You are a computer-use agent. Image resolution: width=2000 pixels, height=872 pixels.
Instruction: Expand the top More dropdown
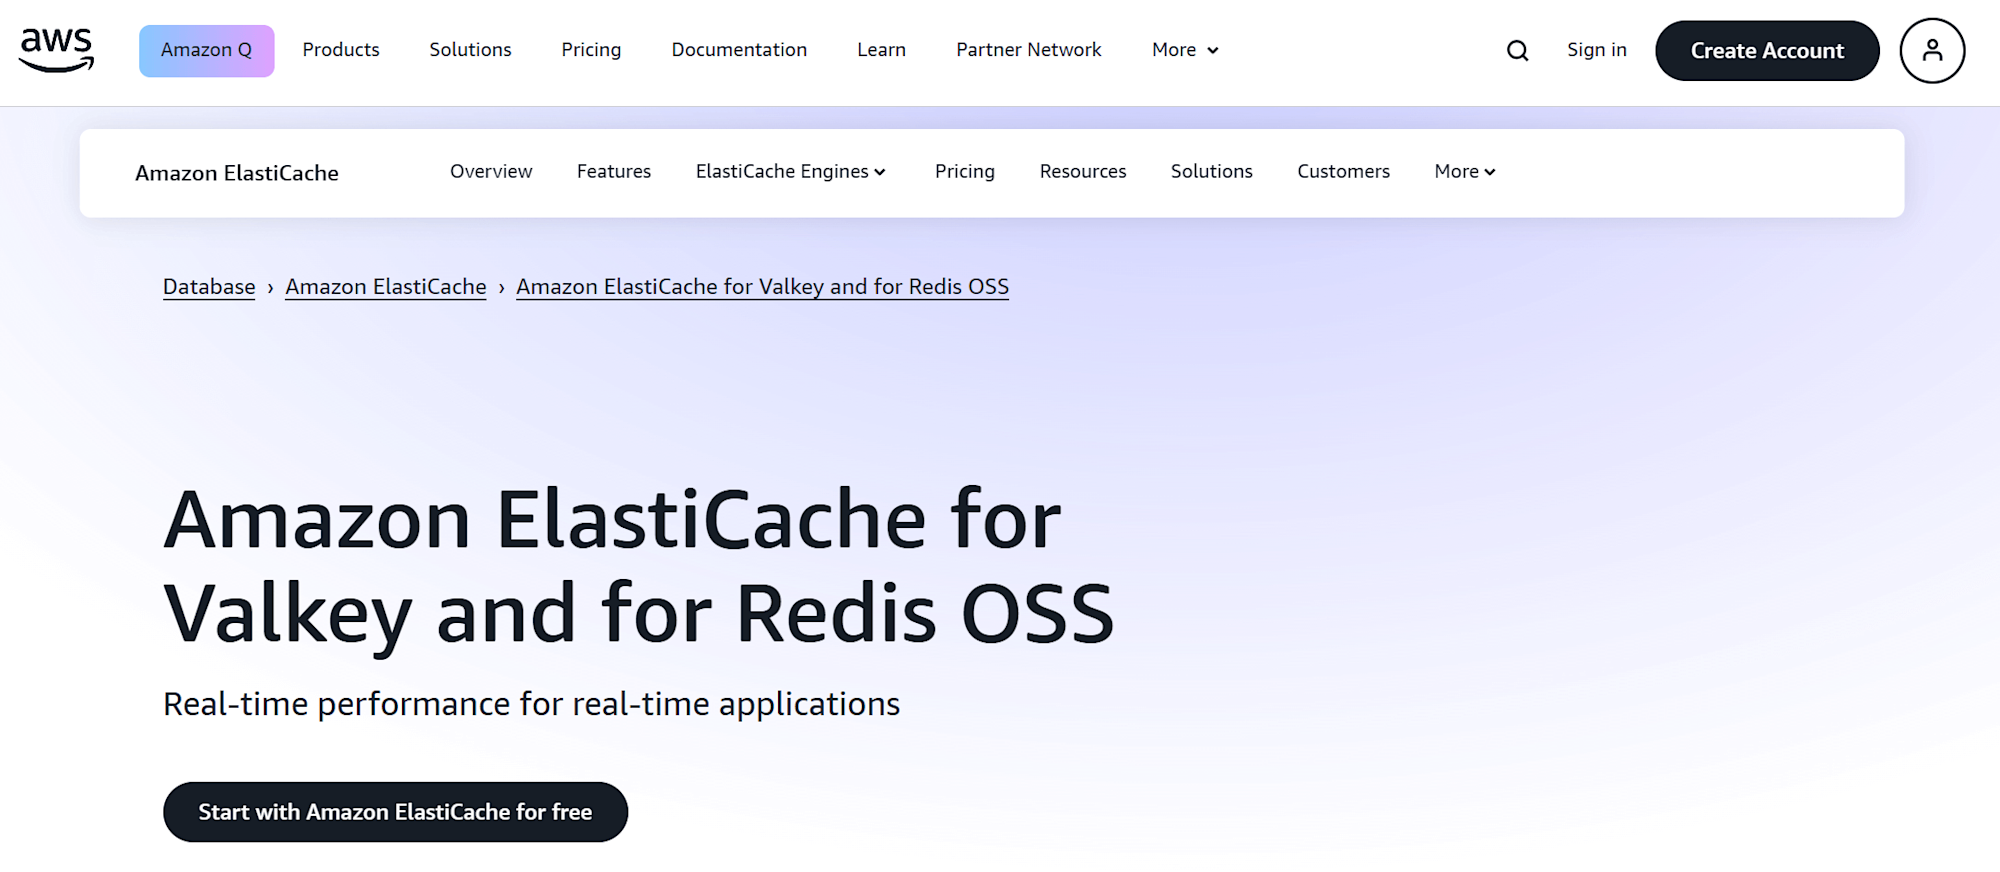tap(1185, 50)
